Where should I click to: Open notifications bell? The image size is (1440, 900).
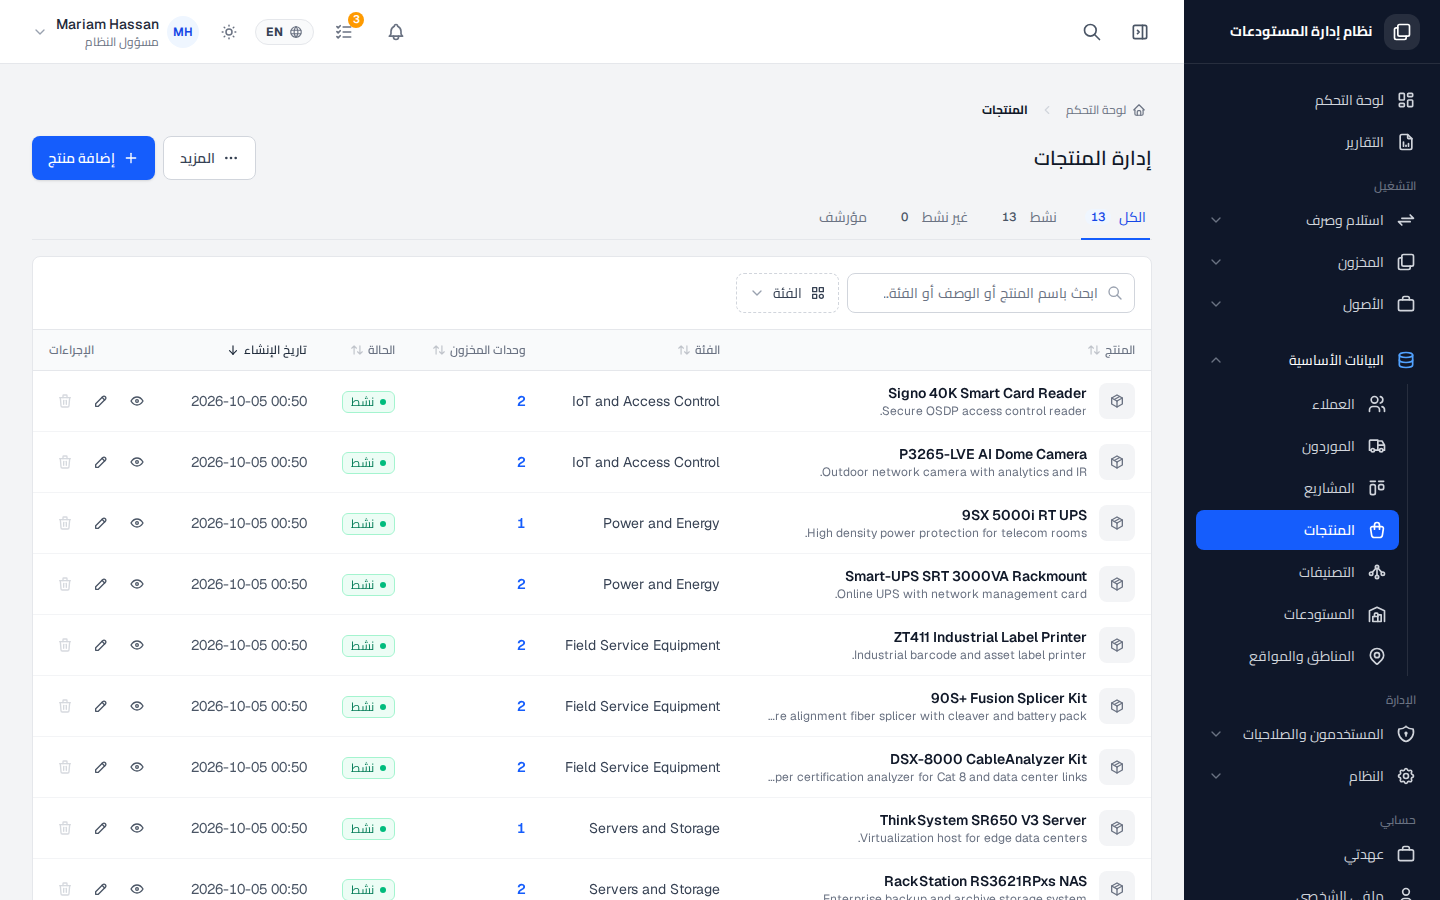(396, 32)
